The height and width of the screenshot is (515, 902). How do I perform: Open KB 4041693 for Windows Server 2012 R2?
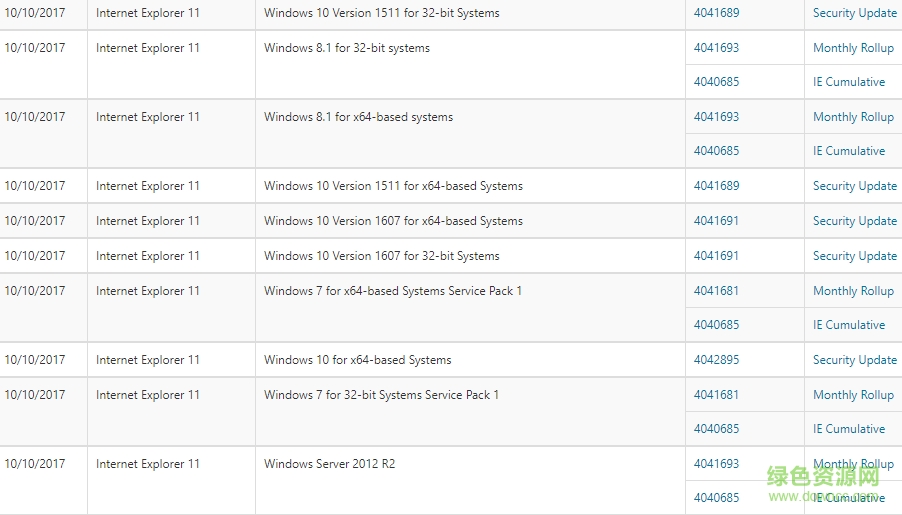[716, 464]
